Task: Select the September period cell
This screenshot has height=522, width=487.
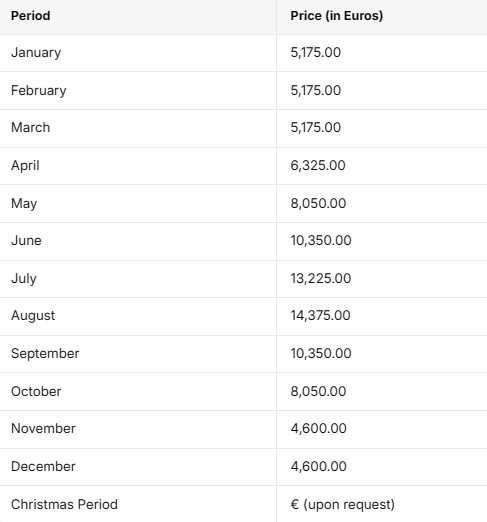Action: [138, 354]
